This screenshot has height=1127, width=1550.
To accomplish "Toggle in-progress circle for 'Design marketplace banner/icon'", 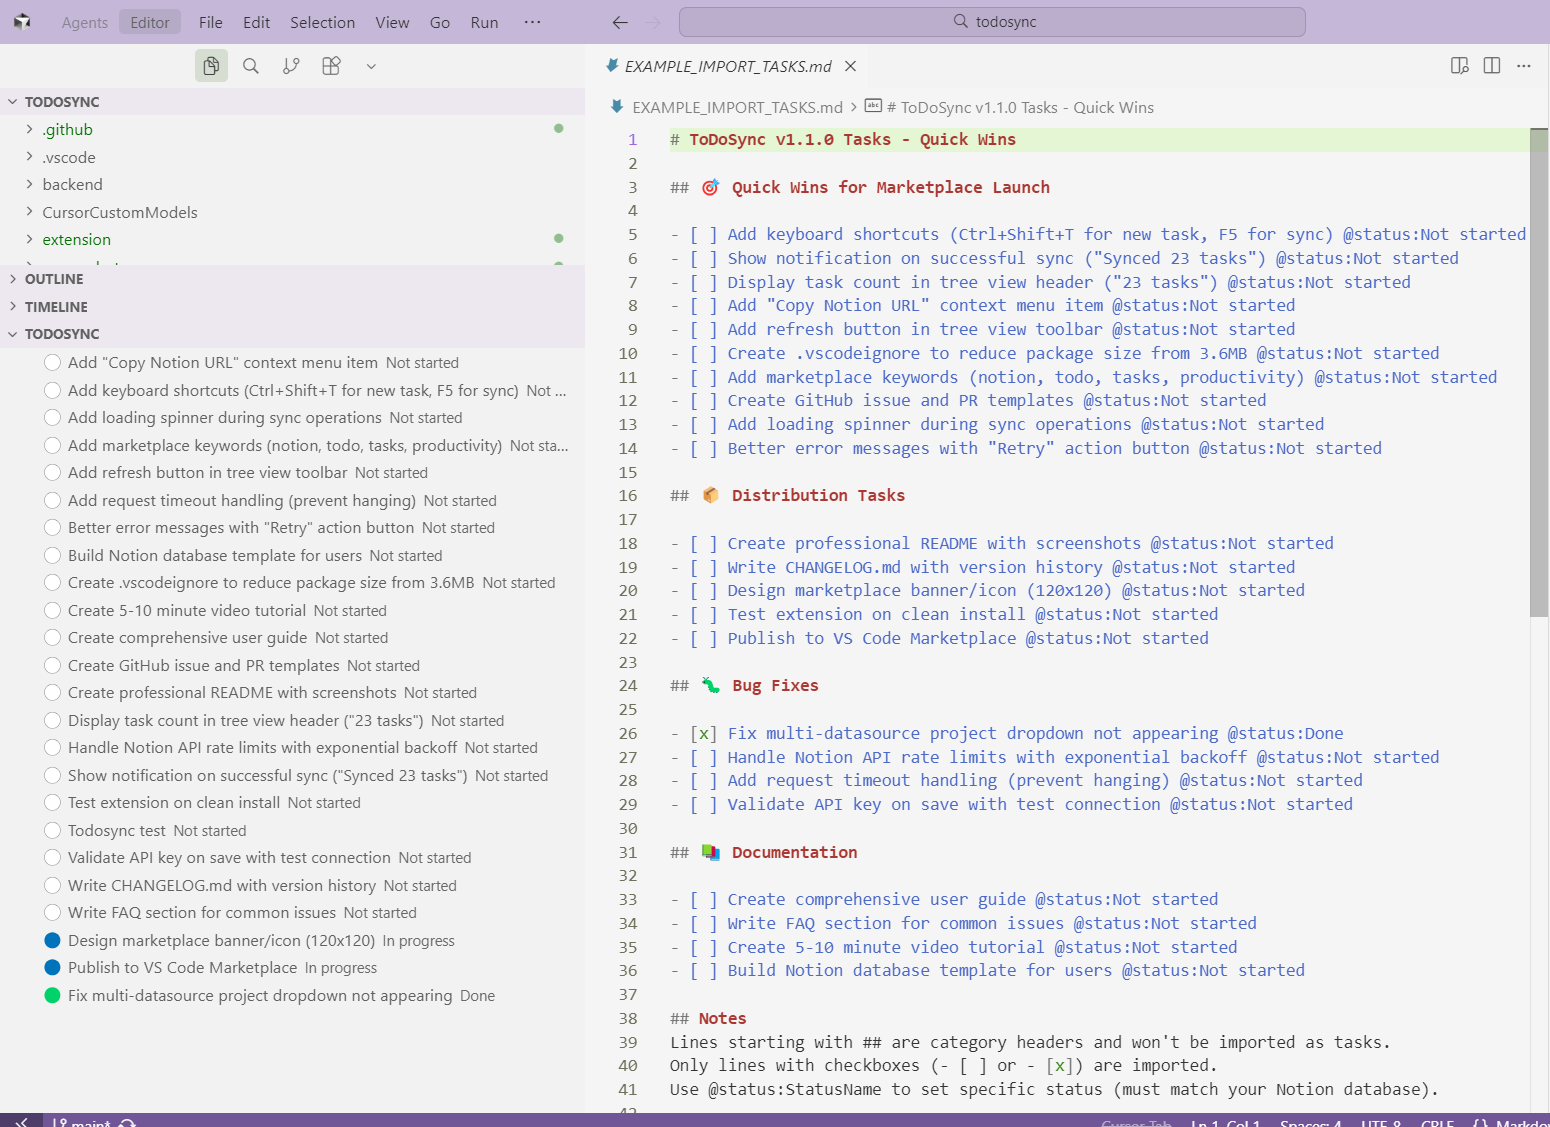I will click(53, 941).
